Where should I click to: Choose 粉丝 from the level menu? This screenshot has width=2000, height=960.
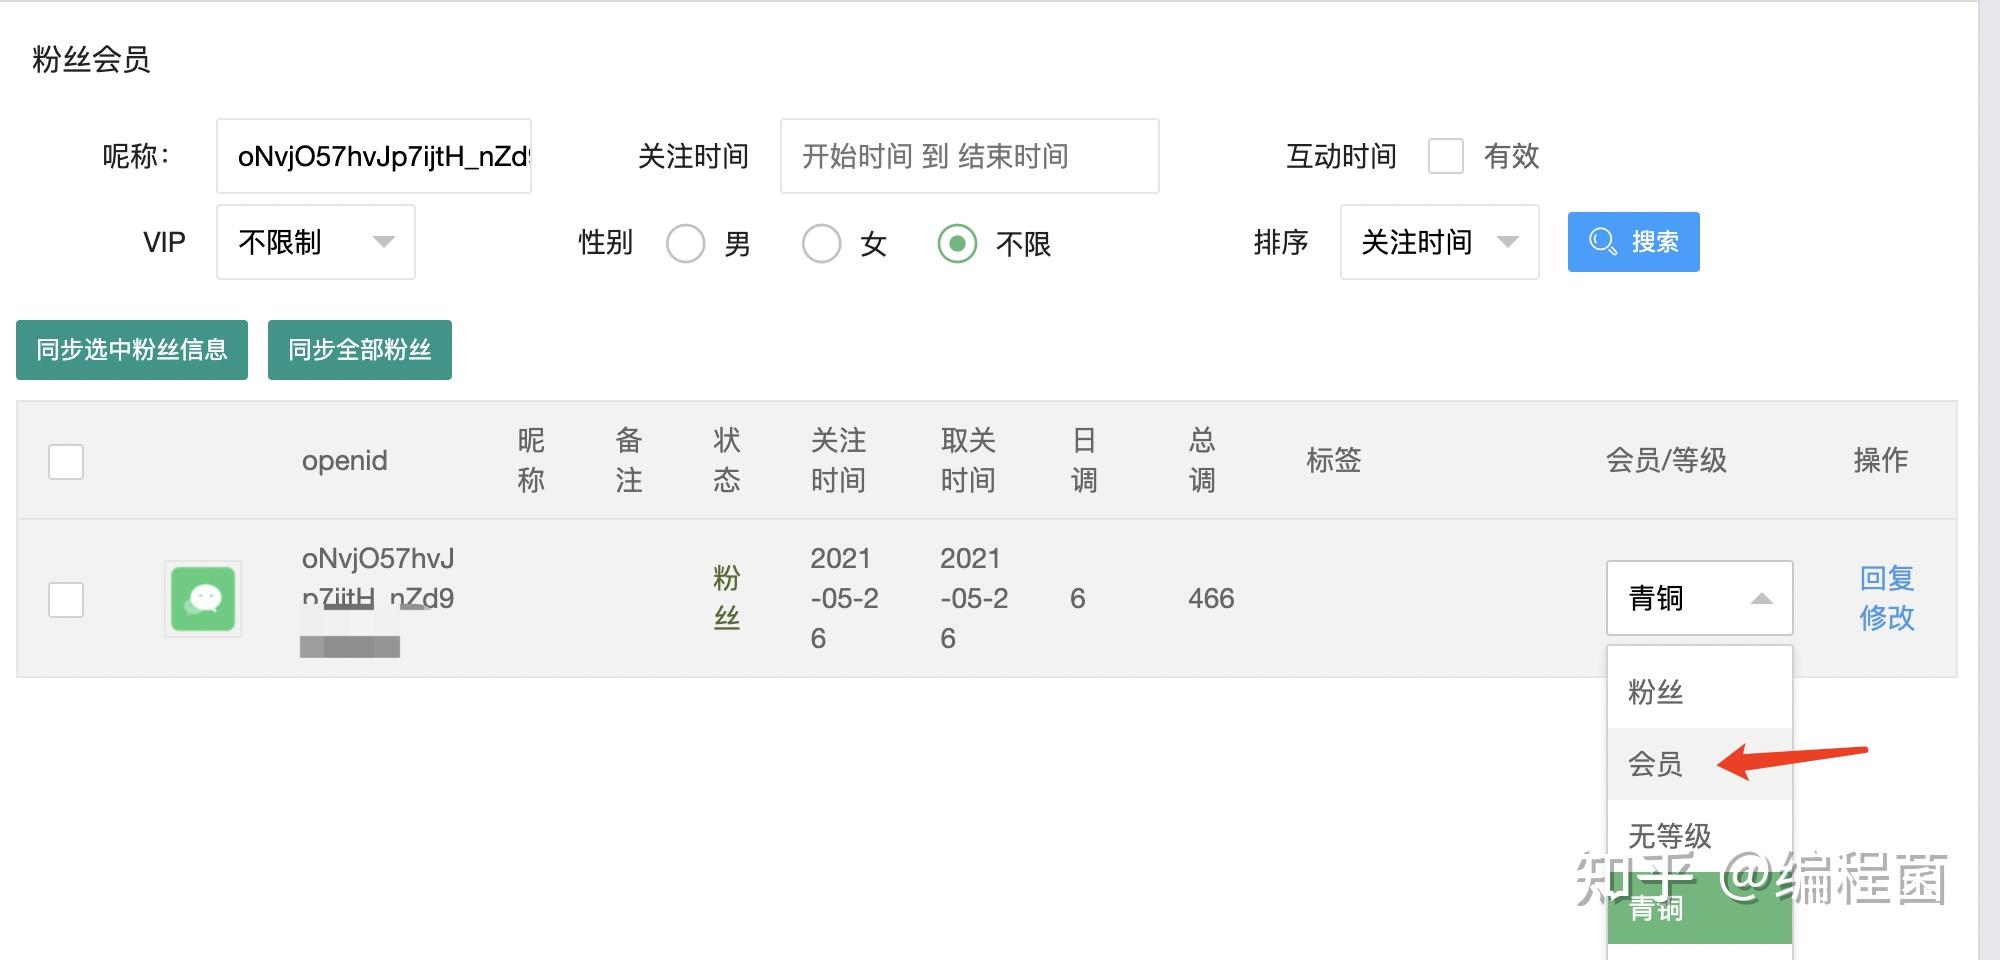coord(1656,692)
